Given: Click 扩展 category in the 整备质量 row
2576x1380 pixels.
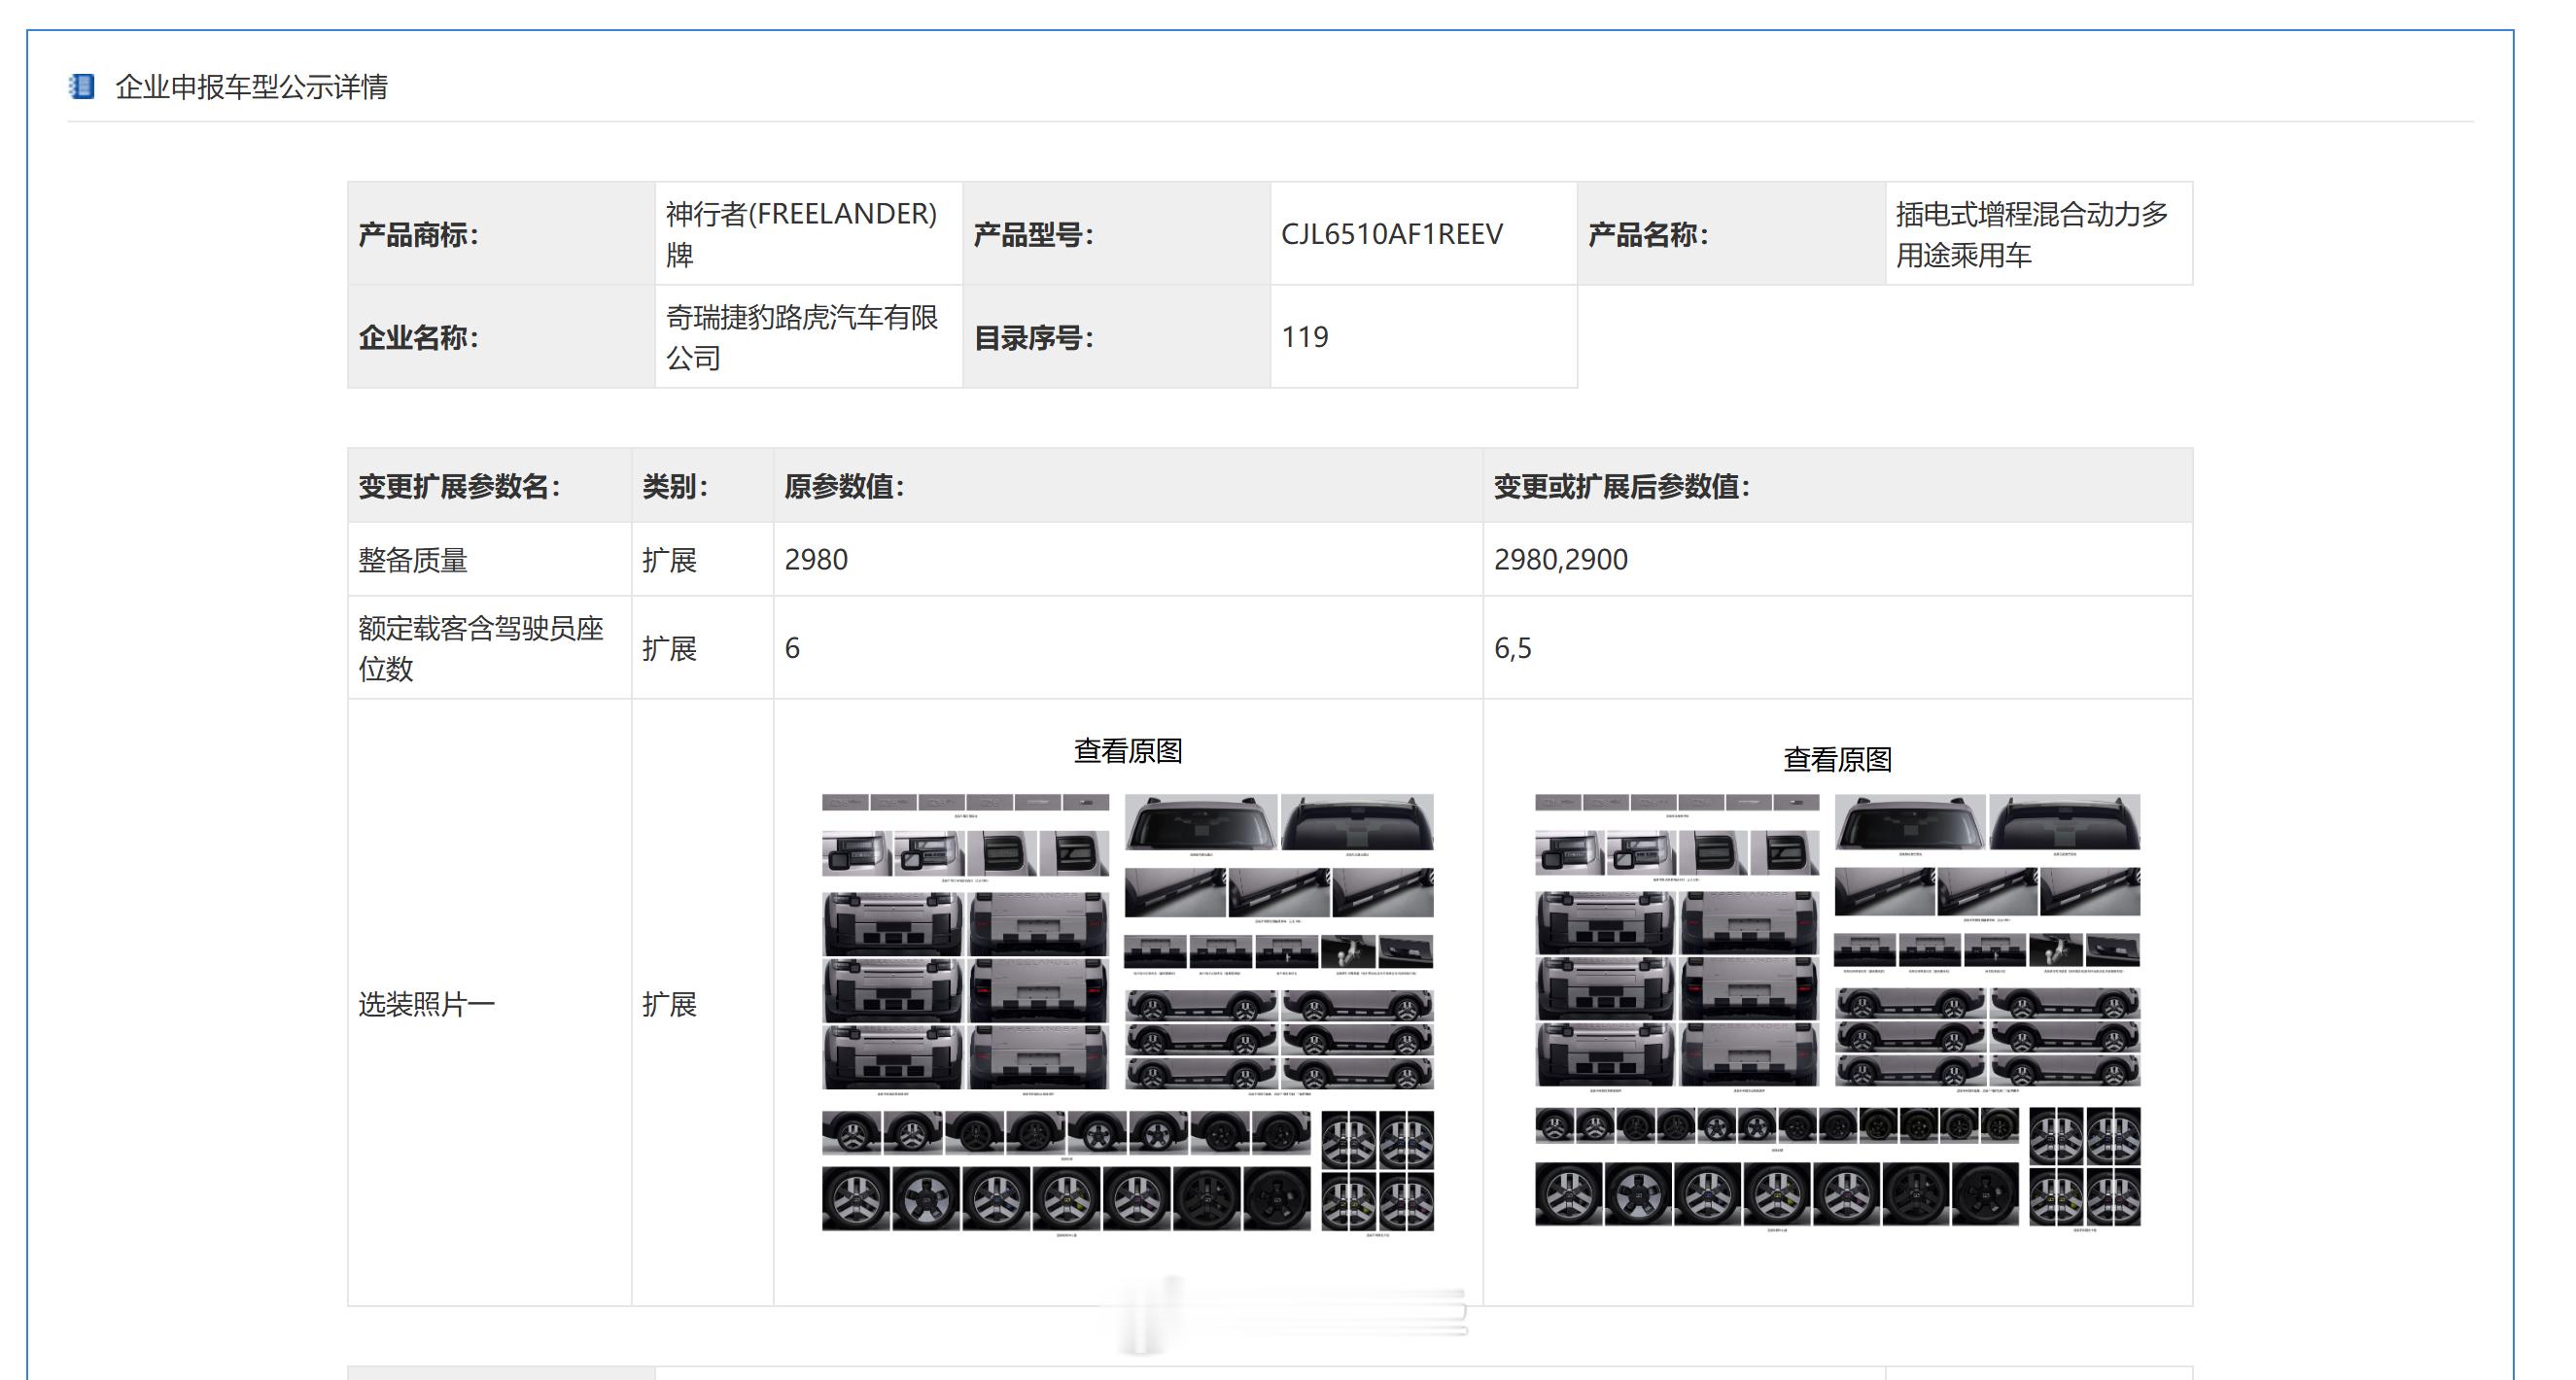Looking at the screenshot, I should (x=669, y=560).
